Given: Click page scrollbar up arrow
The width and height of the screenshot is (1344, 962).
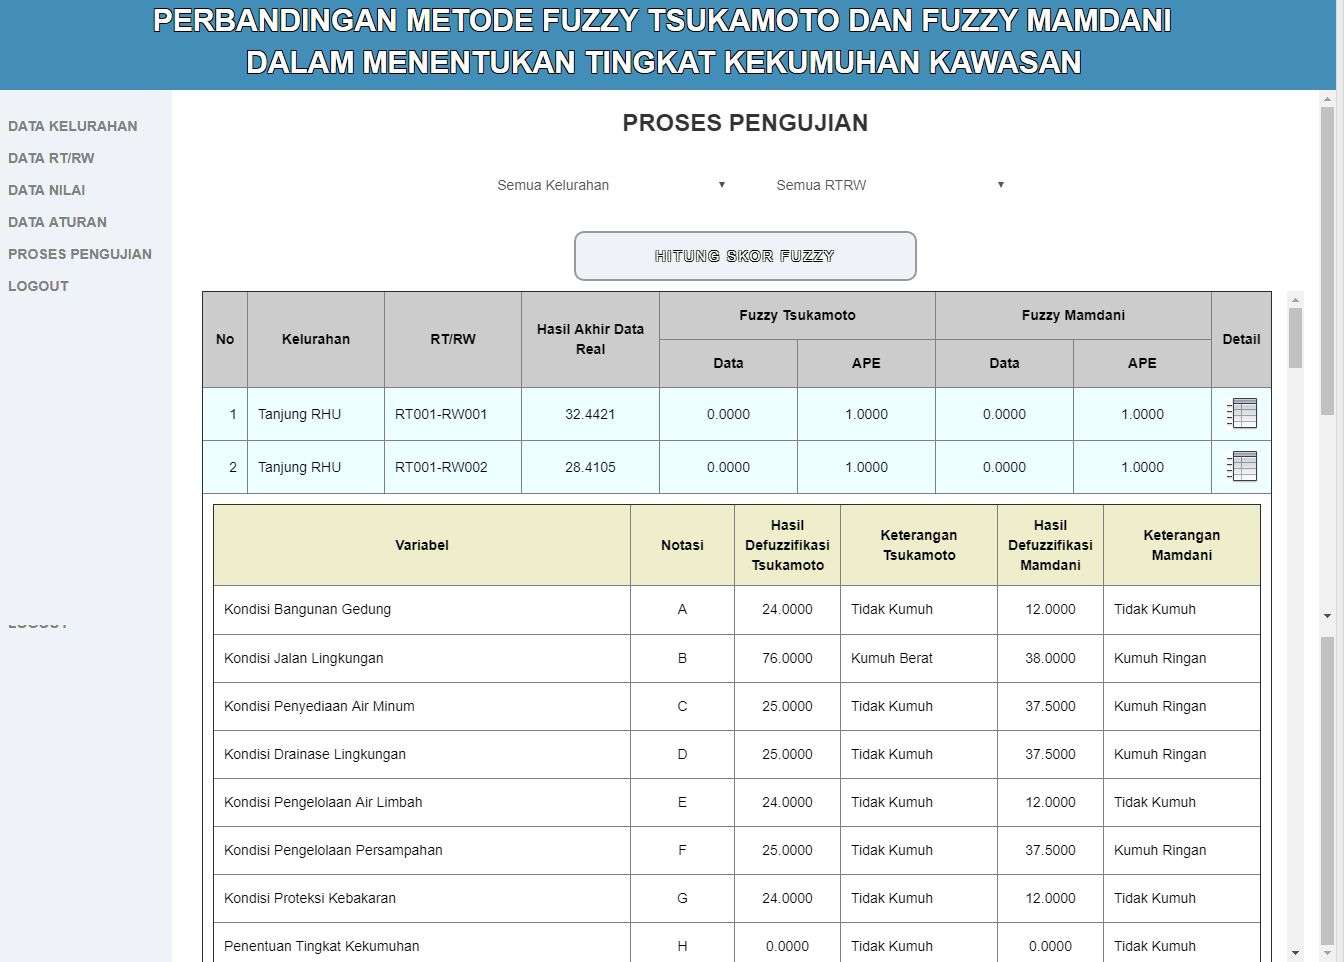Looking at the screenshot, I should (x=1328, y=100).
